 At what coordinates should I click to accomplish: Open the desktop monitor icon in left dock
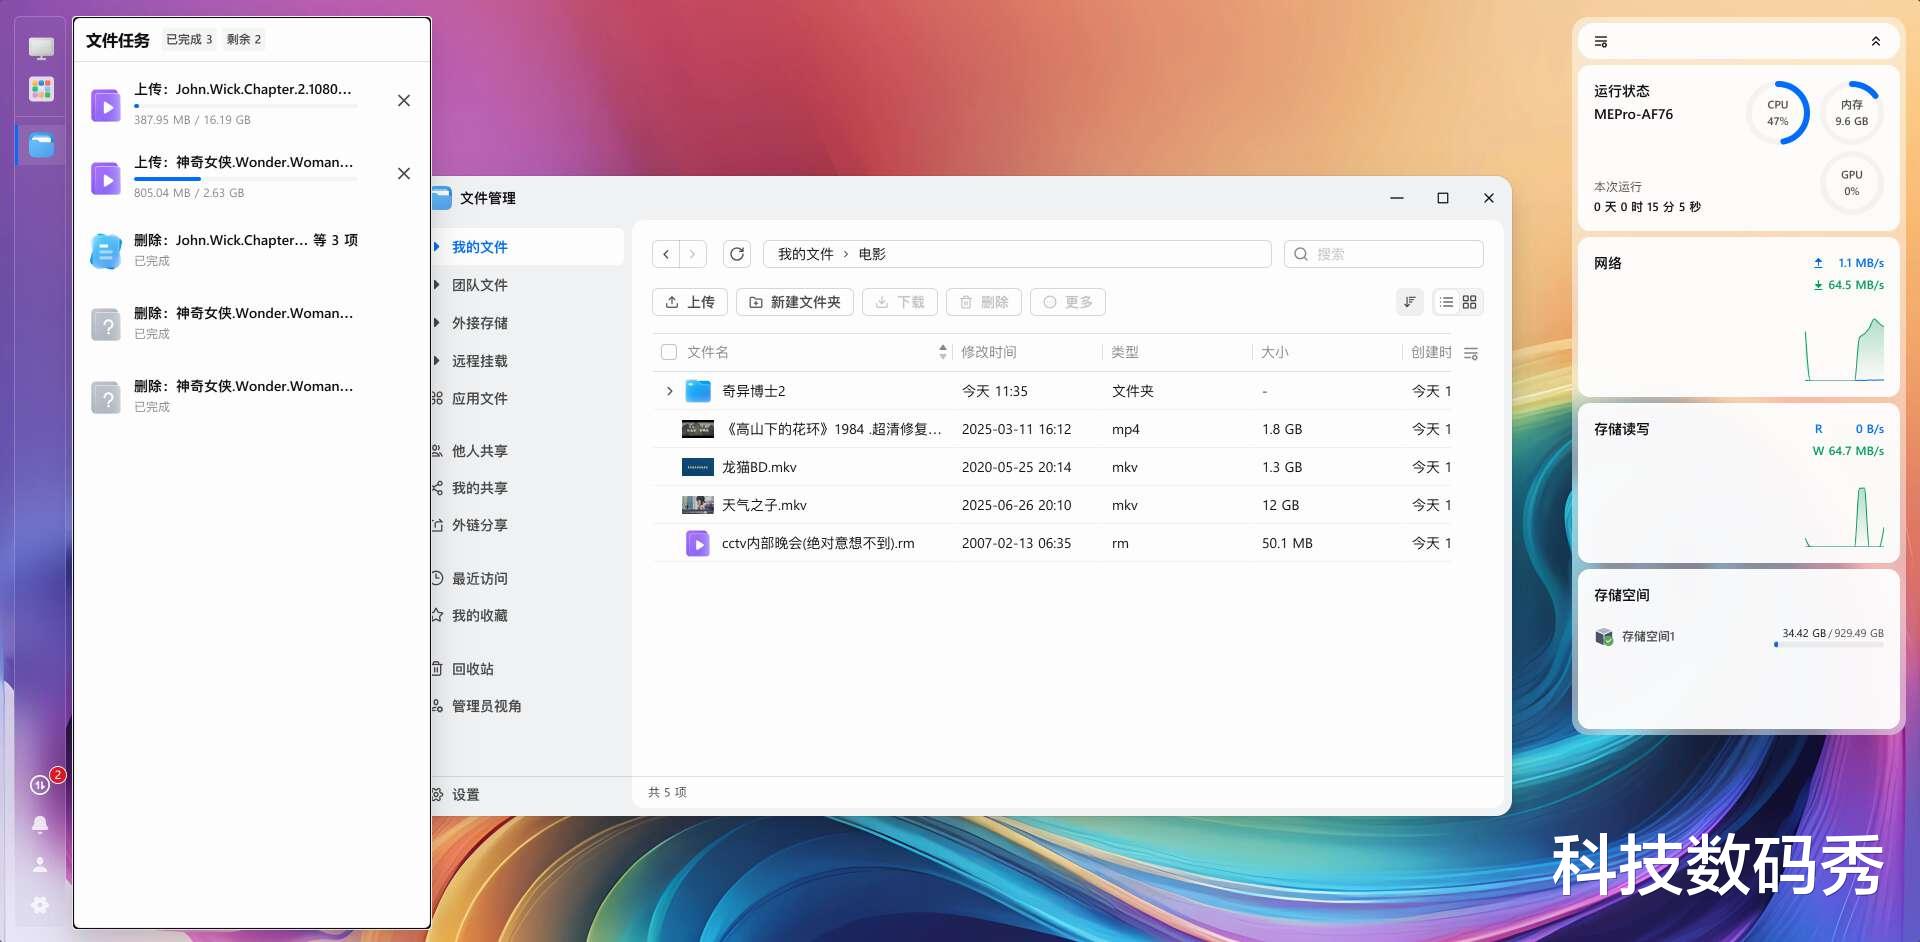(x=41, y=48)
